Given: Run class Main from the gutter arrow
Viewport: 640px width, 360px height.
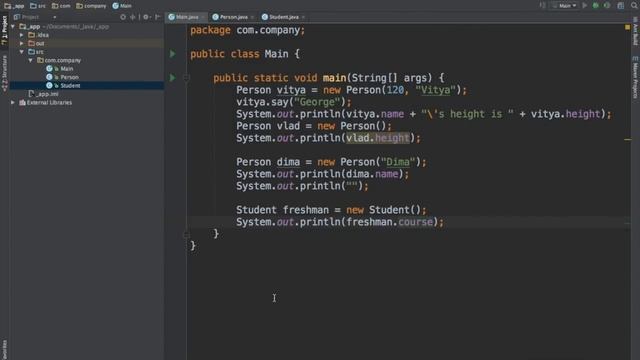Looking at the screenshot, I should coord(172,54).
